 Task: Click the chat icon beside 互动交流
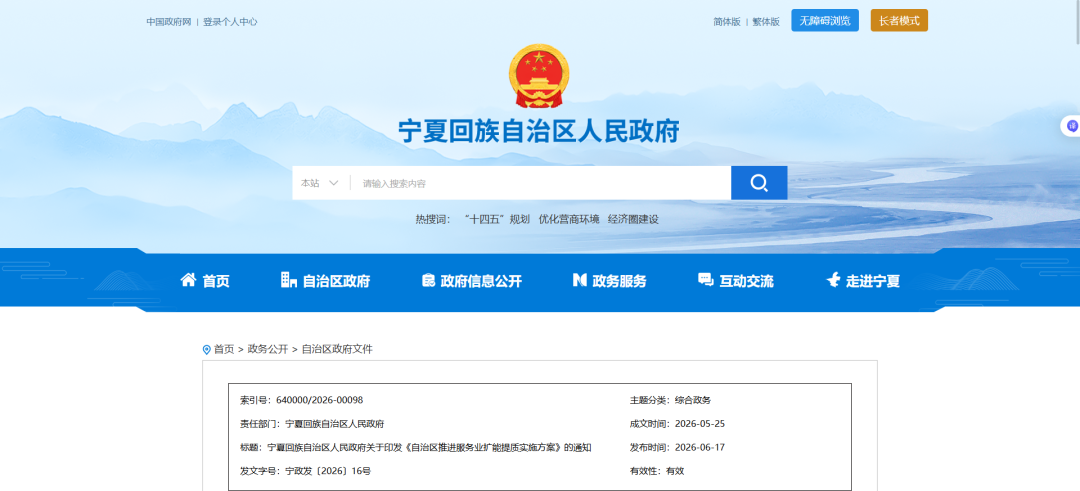[x=705, y=280]
